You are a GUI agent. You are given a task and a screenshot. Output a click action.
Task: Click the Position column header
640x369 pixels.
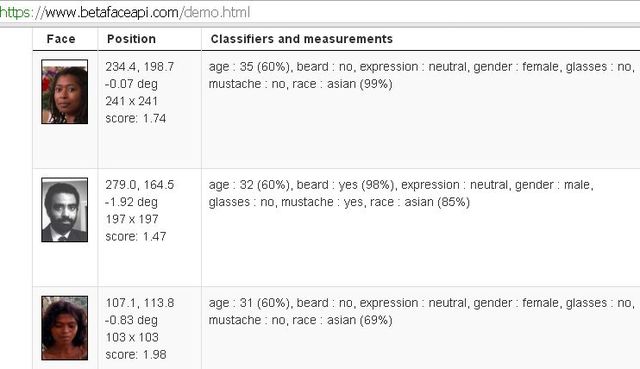coord(131,39)
